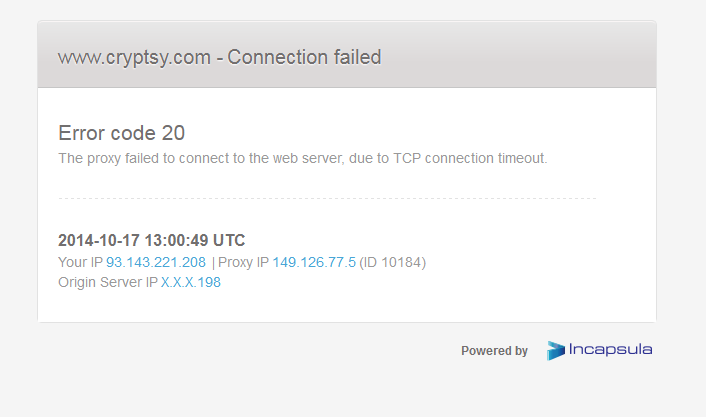Image resolution: width=706 pixels, height=417 pixels.
Task: Click the Incapsula blue logo icon
Action: tap(556, 350)
